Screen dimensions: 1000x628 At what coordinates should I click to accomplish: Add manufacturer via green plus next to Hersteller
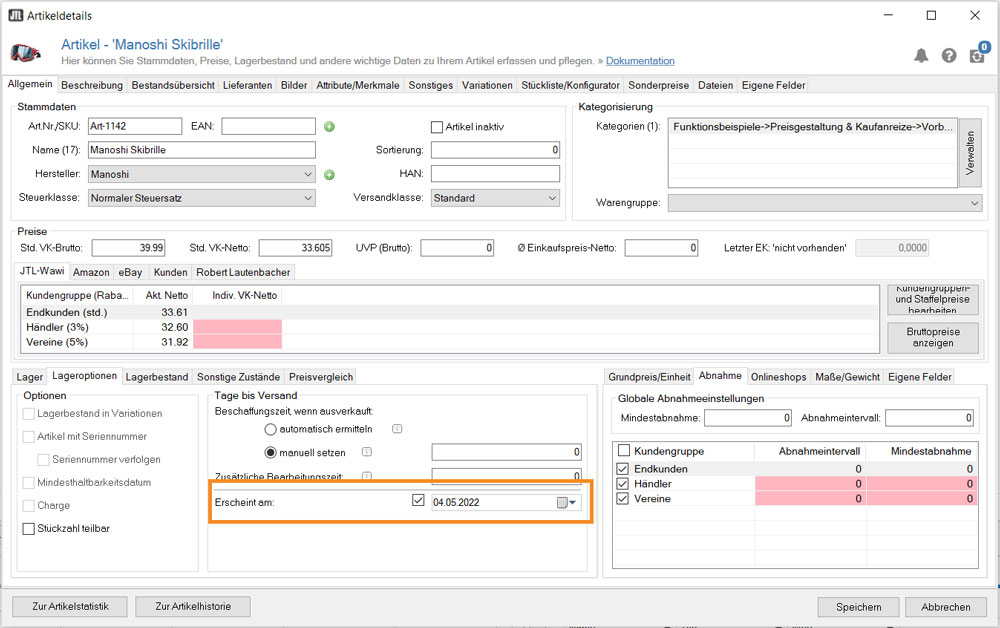point(329,175)
